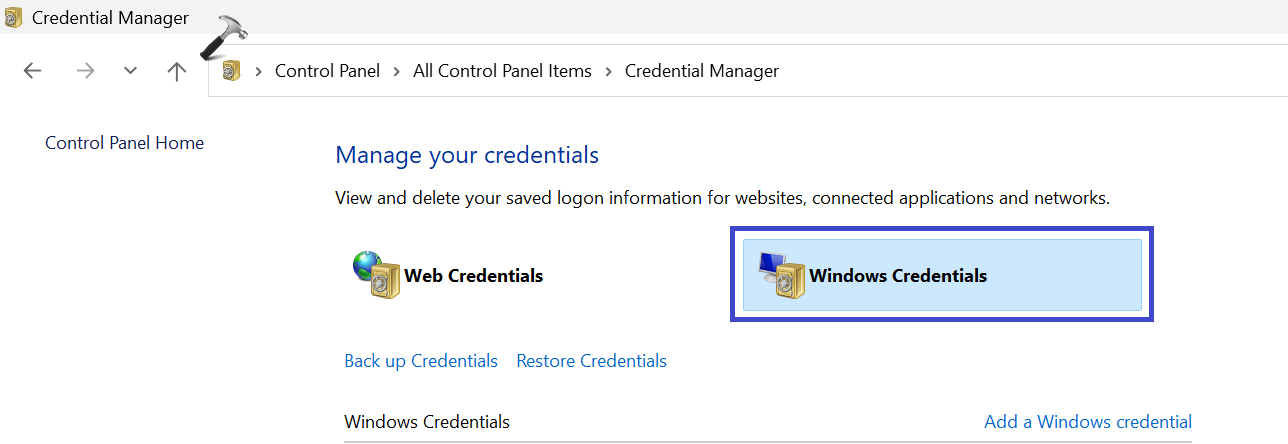
Task: Expand chevron after All Control Panel Items
Action: (x=608, y=71)
